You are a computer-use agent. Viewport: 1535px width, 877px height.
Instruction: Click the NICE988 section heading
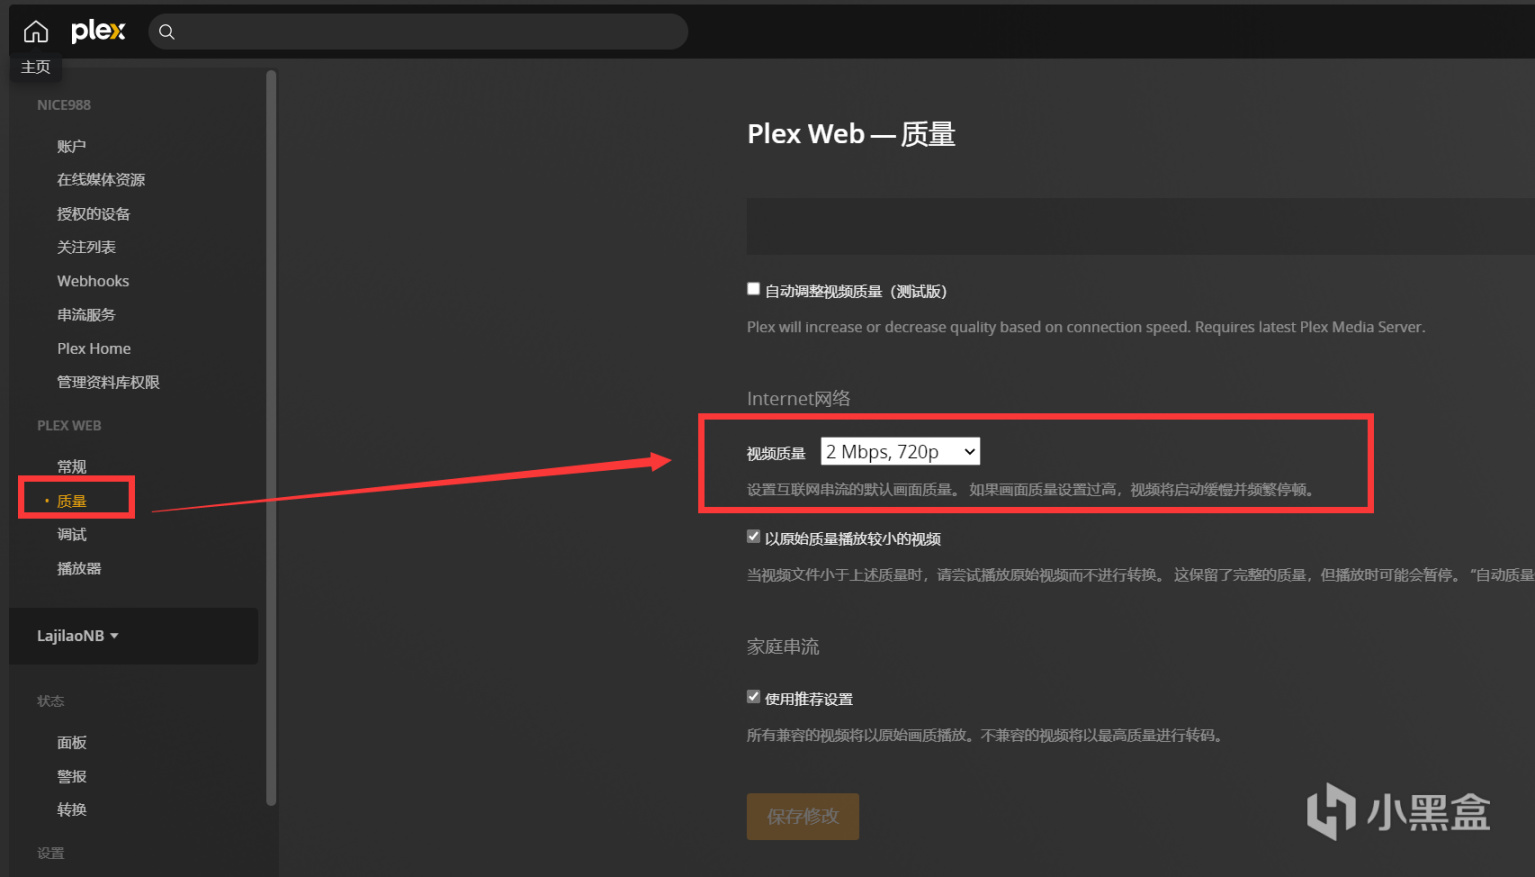pos(64,105)
